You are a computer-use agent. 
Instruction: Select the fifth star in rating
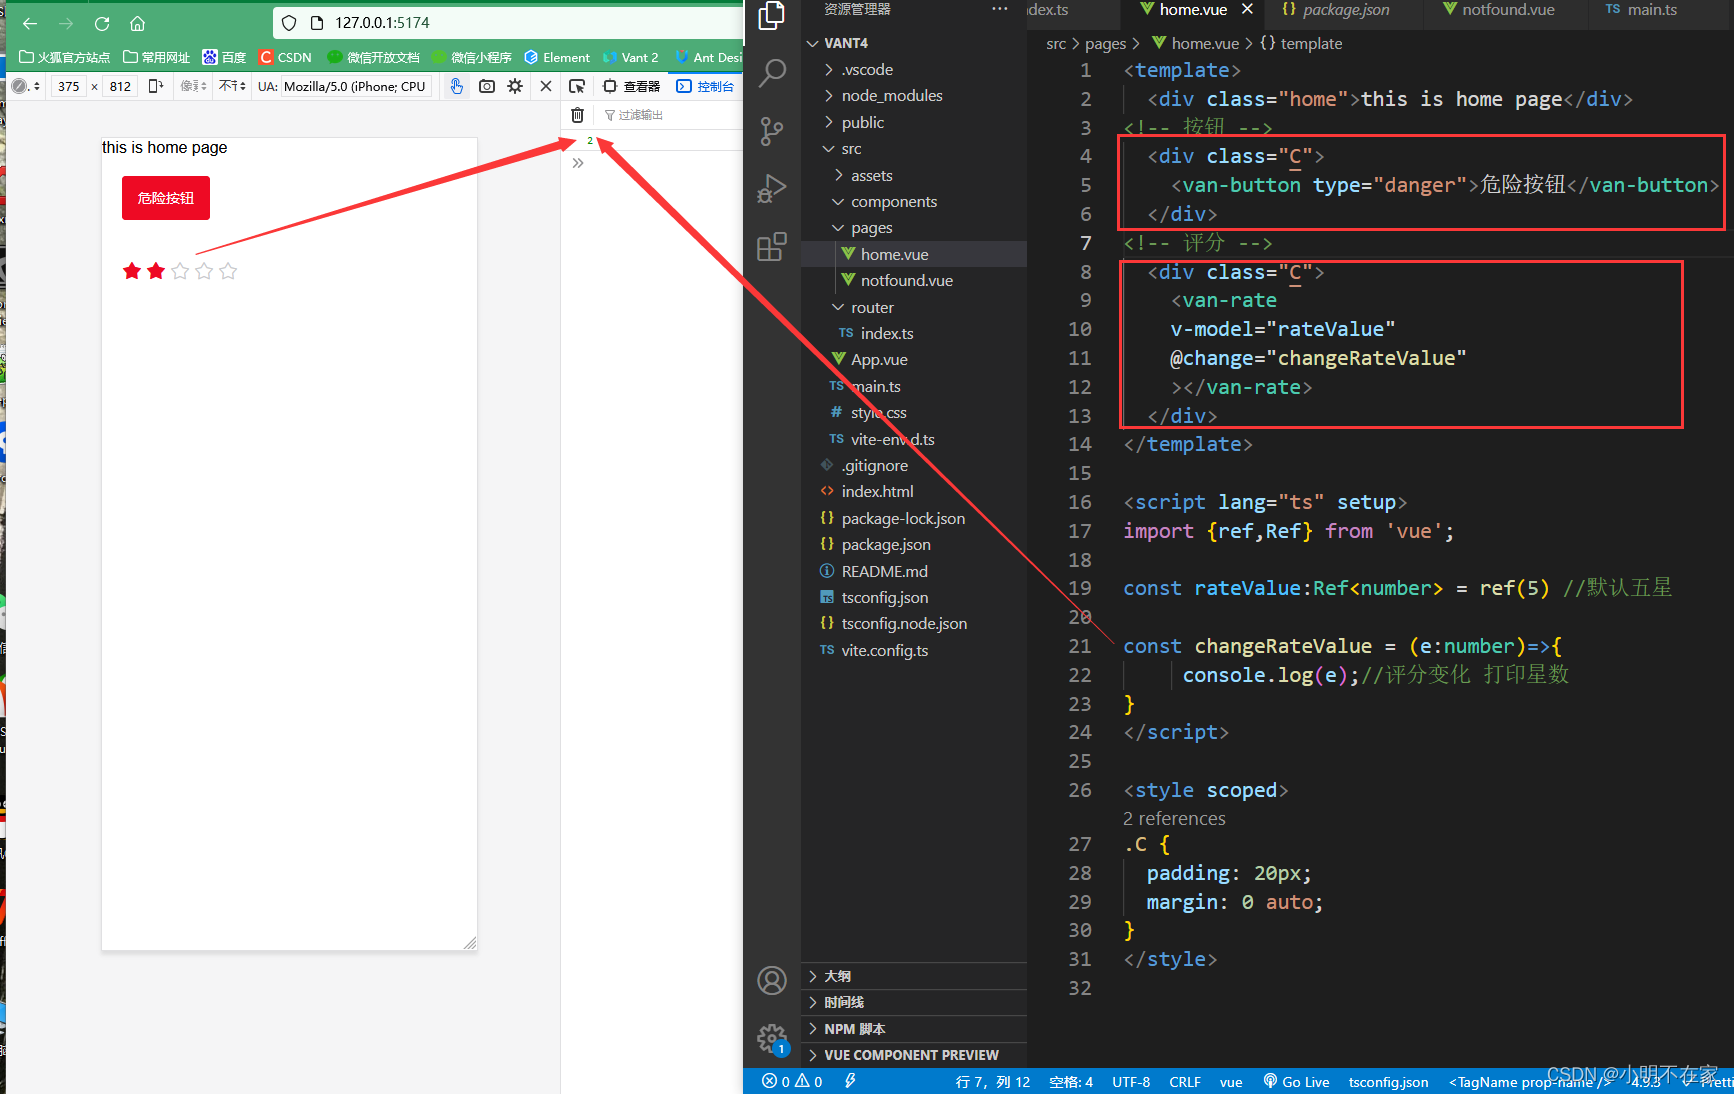pyautogui.click(x=228, y=271)
